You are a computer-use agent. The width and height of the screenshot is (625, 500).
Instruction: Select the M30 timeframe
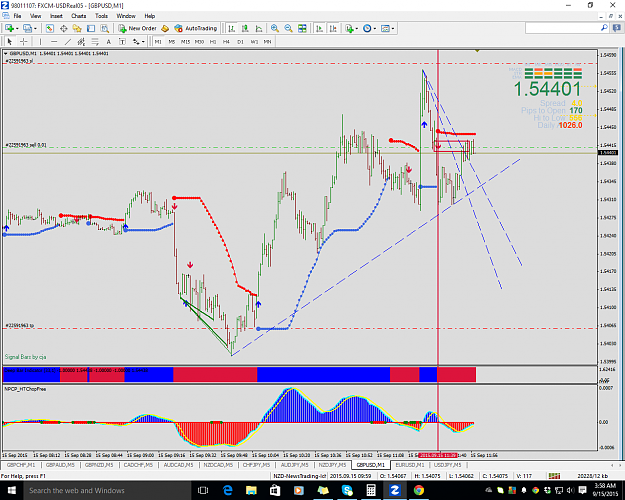199,41
